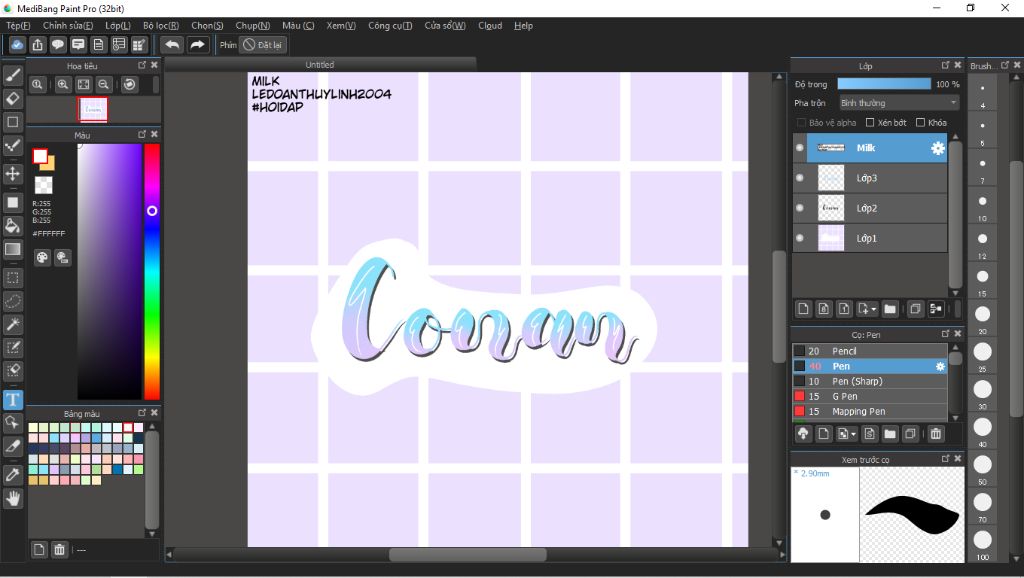1024x578 pixels.
Task: Open the Cloud menu
Action: point(490,25)
